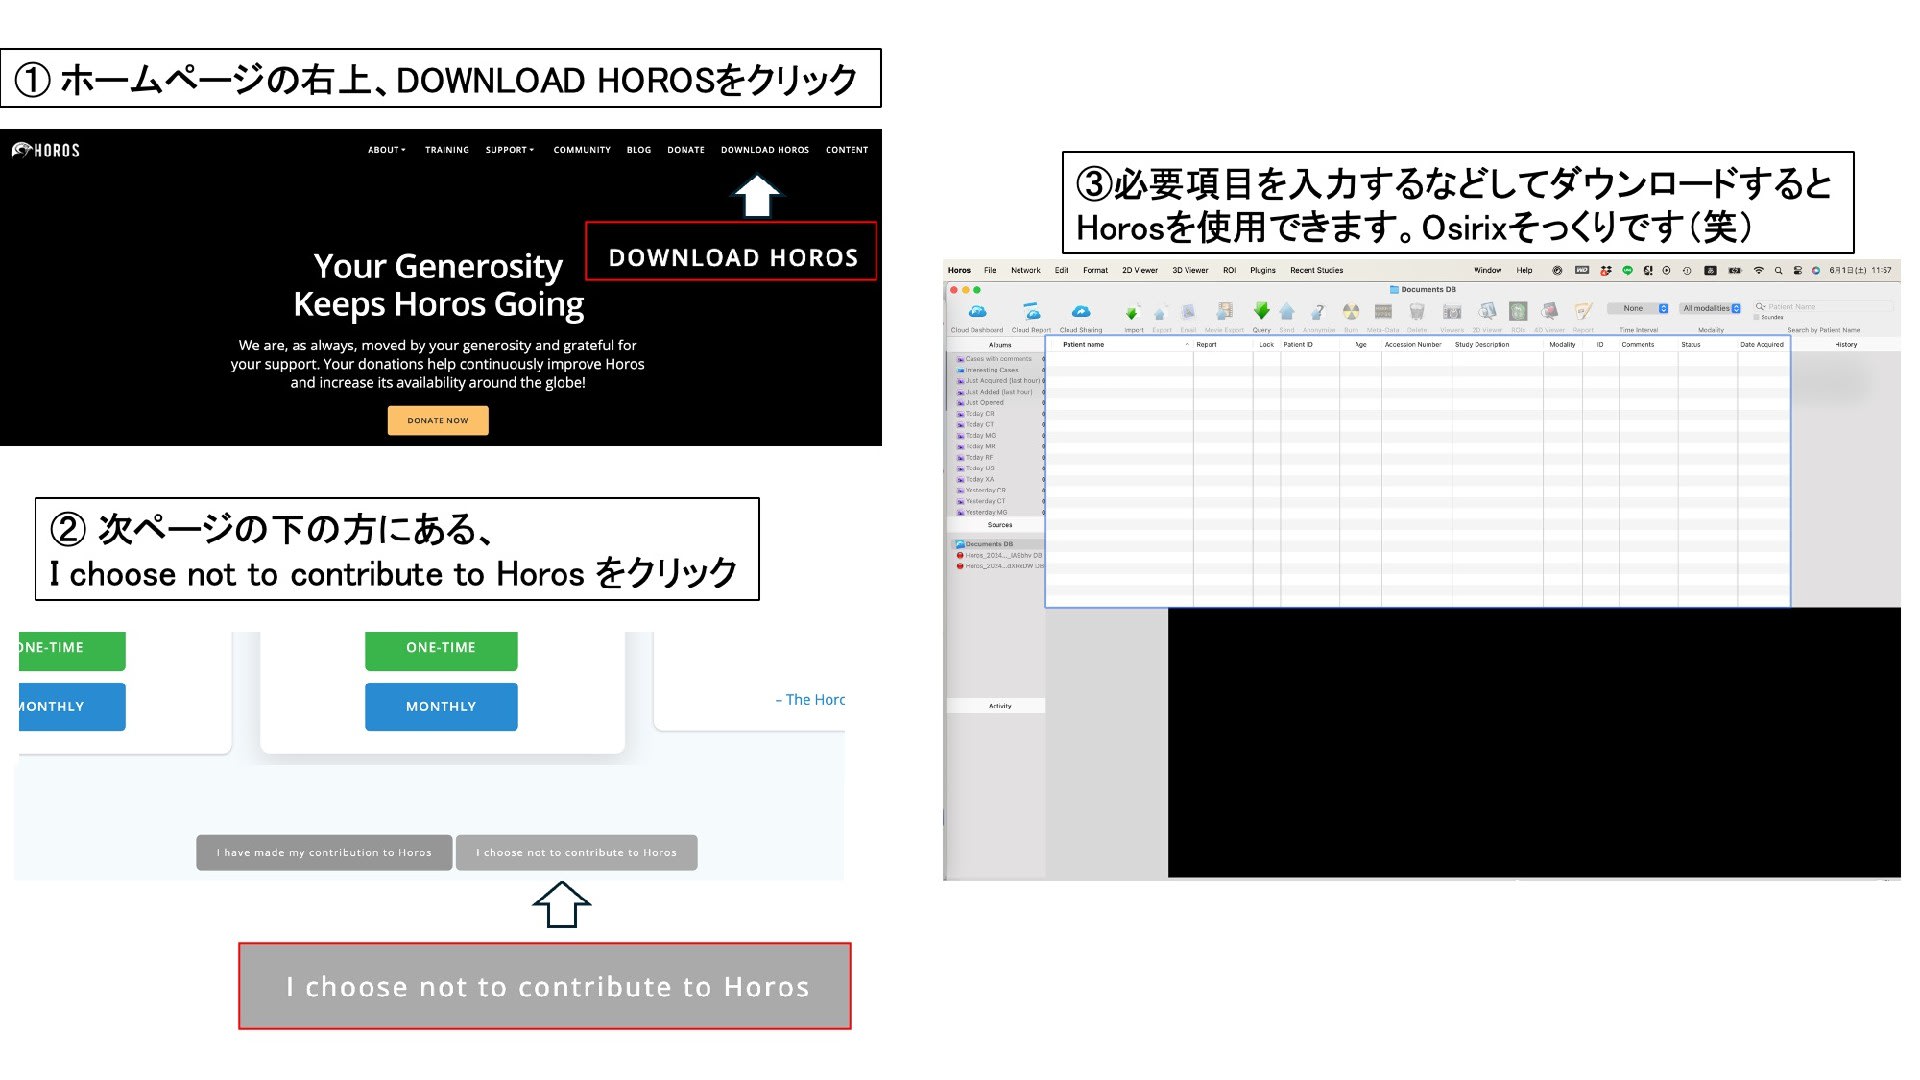Click the Movie Export toolbar icon

[1225, 312]
